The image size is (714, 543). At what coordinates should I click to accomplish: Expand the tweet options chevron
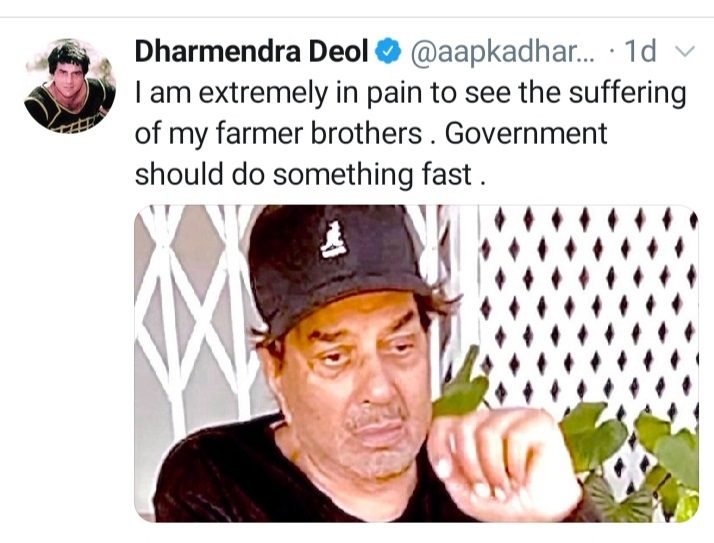click(x=684, y=51)
